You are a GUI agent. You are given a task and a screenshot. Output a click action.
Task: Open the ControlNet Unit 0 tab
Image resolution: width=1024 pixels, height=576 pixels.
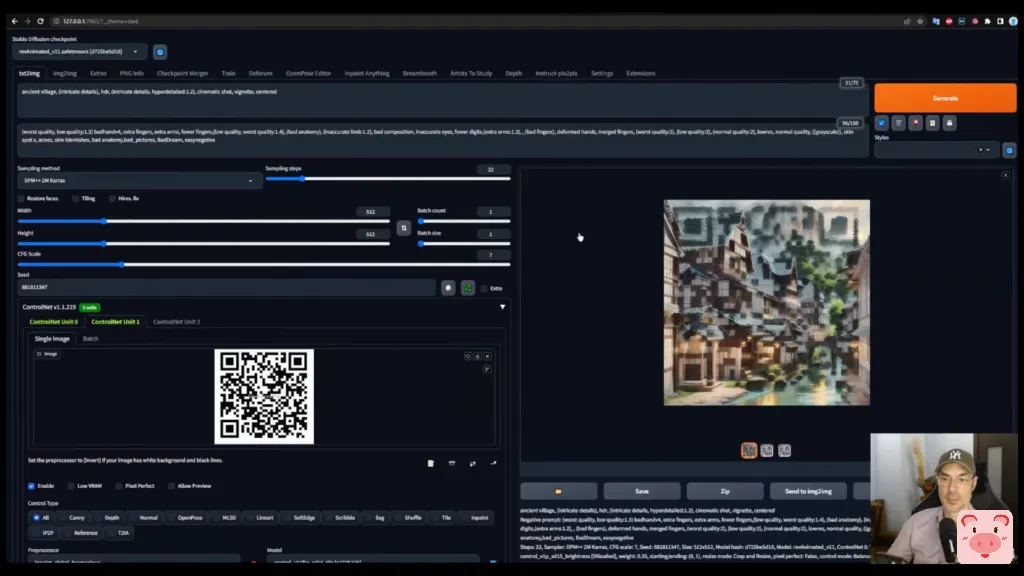(x=53, y=322)
